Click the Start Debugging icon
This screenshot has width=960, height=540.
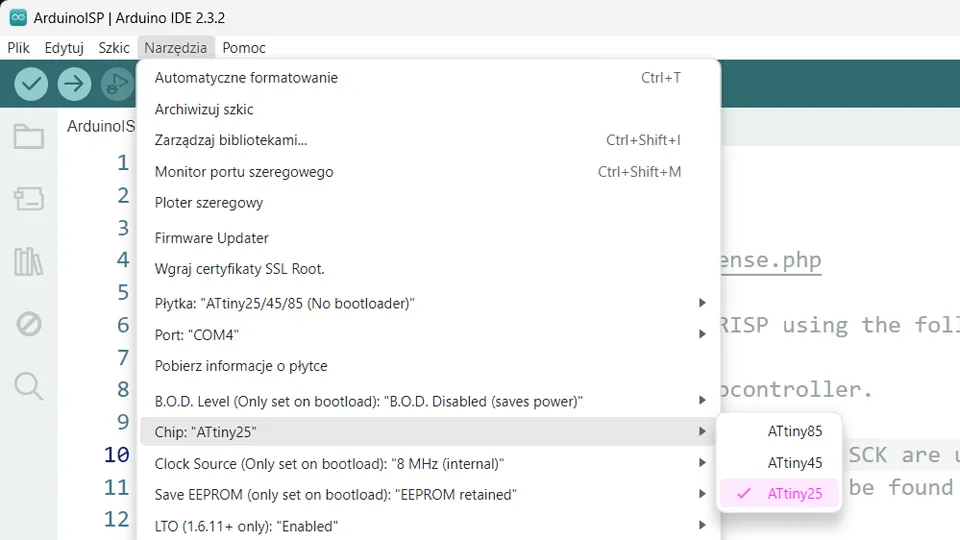(117, 84)
